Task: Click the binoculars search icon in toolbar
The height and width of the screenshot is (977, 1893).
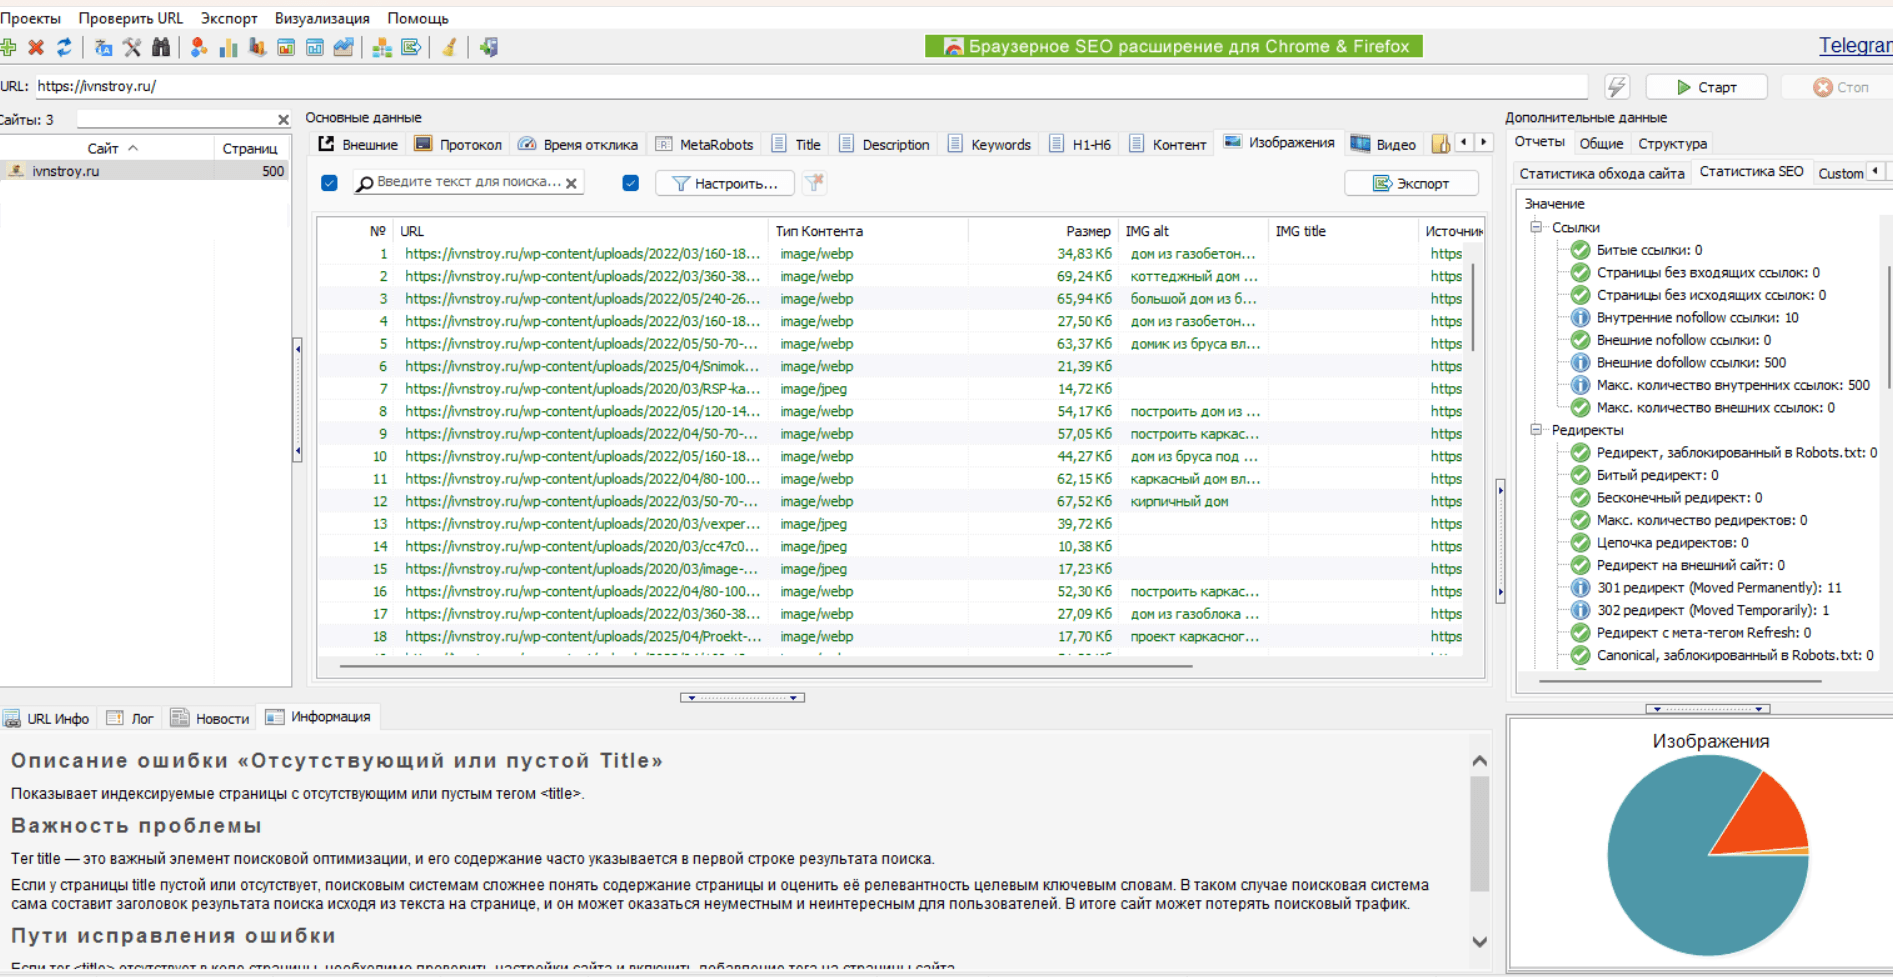Action: 161,47
